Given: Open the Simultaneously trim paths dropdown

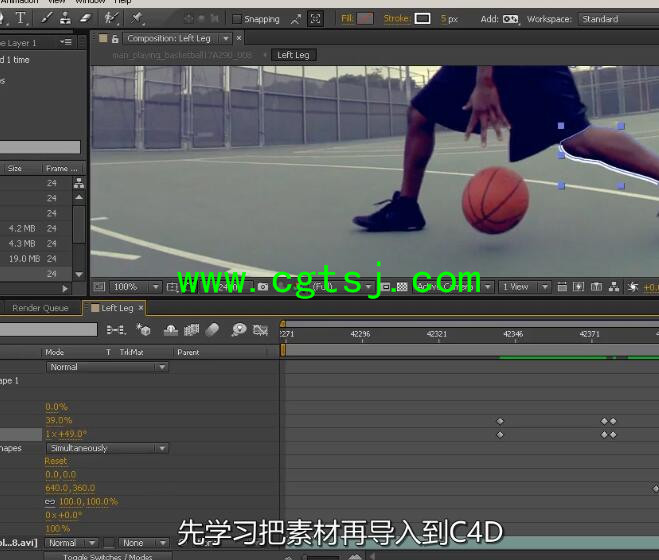Looking at the screenshot, I should pyautogui.click(x=107, y=448).
